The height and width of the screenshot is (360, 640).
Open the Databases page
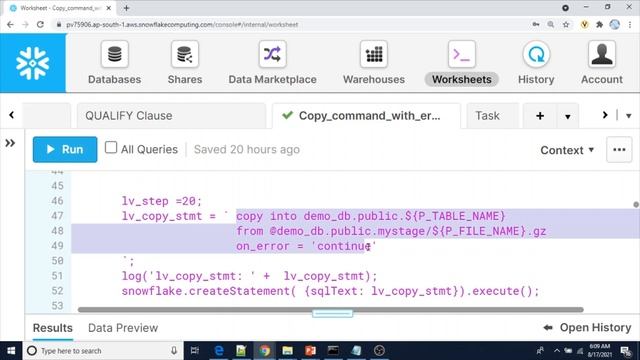(114, 63)
